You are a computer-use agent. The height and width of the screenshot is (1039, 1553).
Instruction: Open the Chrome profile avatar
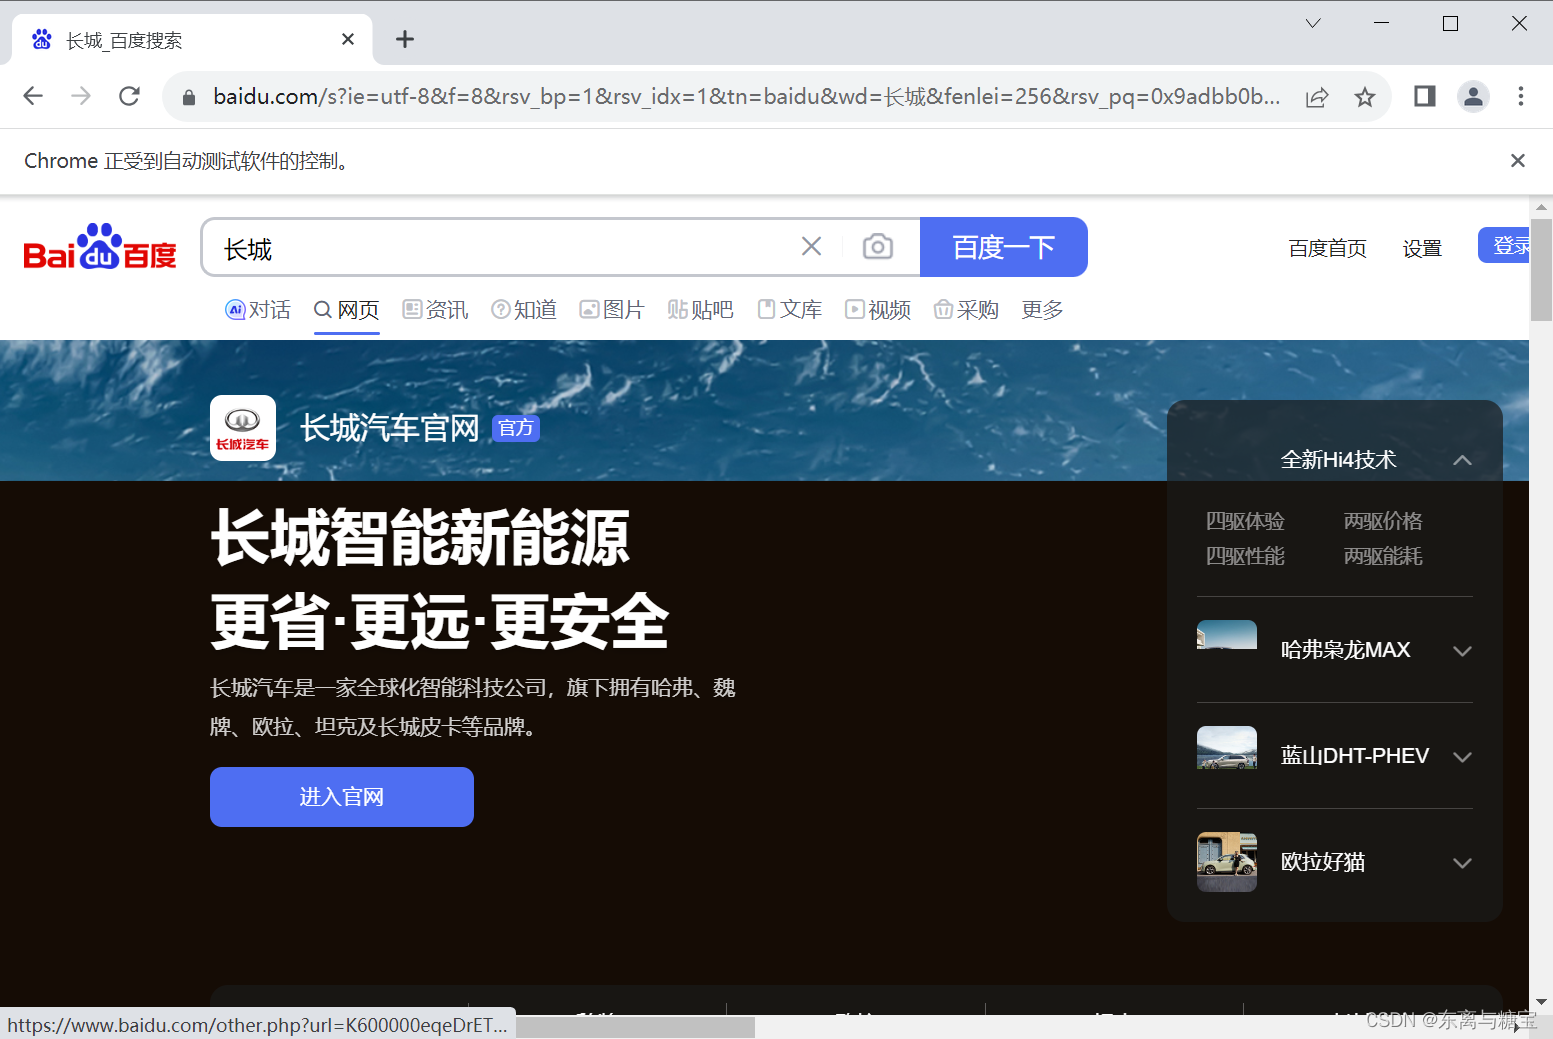[1473, 96]
